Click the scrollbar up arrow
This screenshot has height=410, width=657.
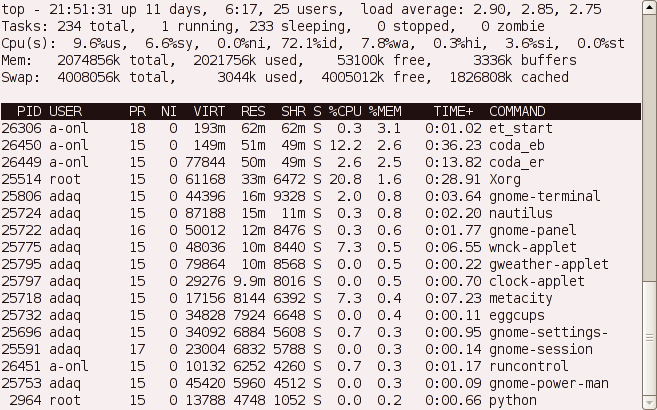[649, 7]
